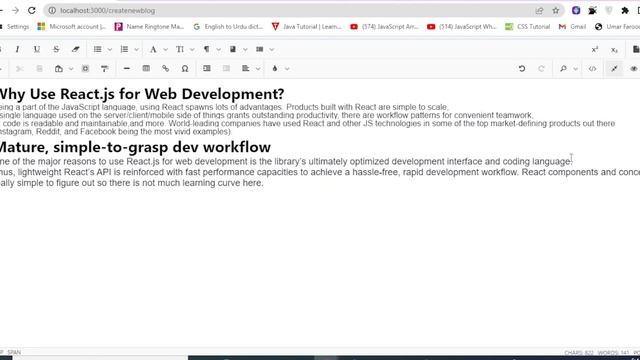Expand the paste options dropdown arrow

point(71,69)
